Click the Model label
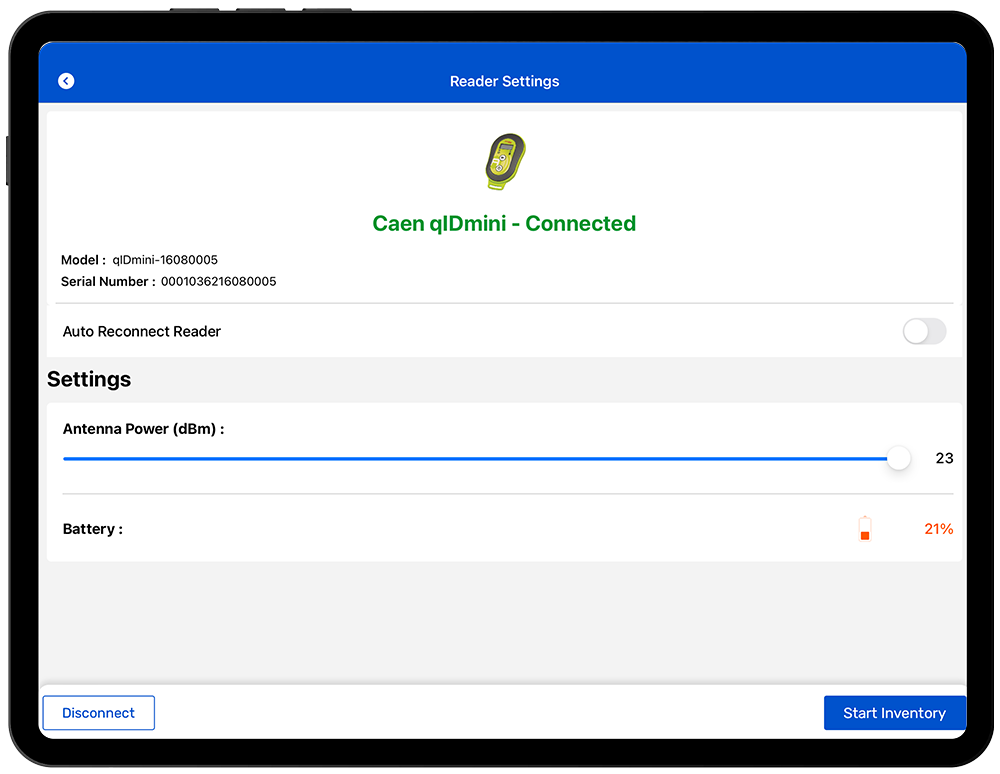The image size is (1000, 774). point(83,260)
